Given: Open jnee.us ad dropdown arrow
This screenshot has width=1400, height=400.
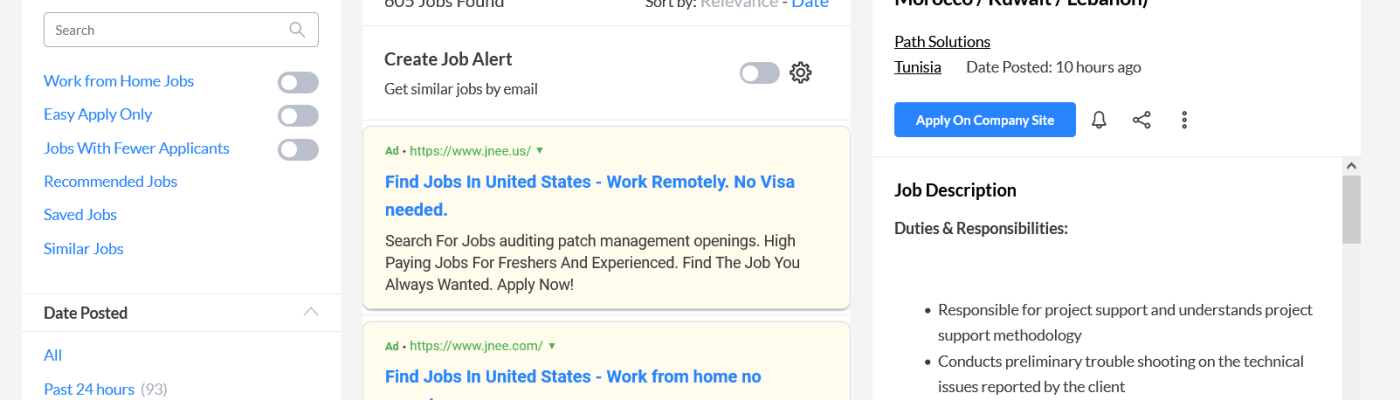Looking at the screenshot, I should click(540, 151).
